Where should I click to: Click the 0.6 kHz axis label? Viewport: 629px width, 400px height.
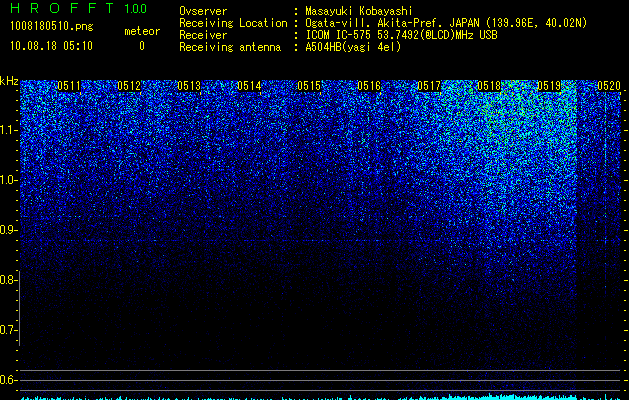click(8, 380)
